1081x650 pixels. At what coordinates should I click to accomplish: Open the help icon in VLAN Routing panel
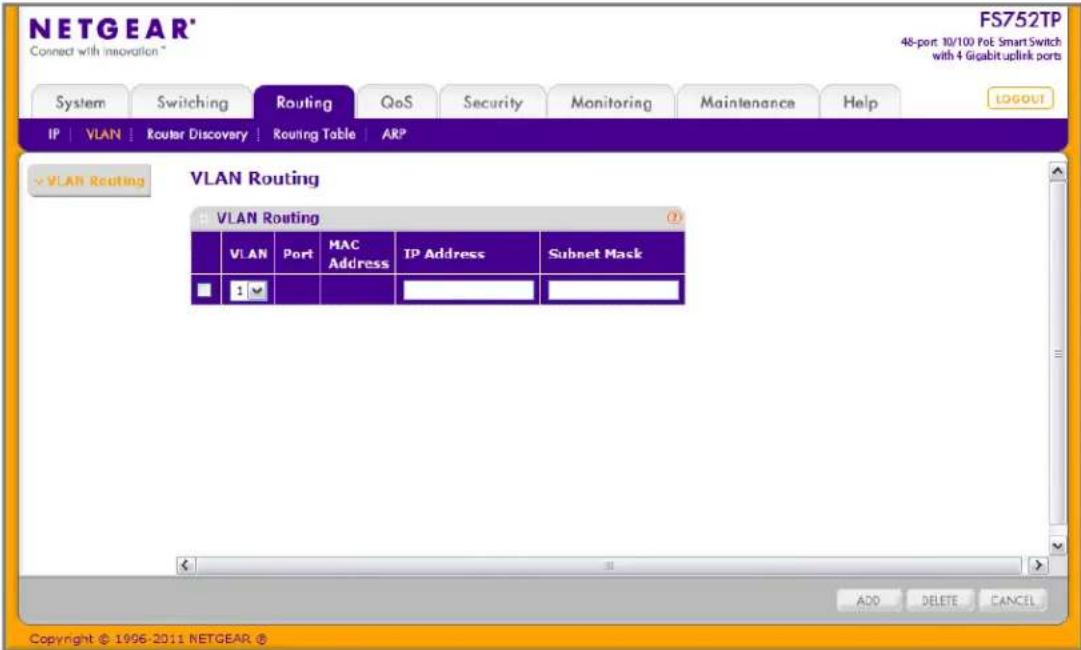(674, 218)
